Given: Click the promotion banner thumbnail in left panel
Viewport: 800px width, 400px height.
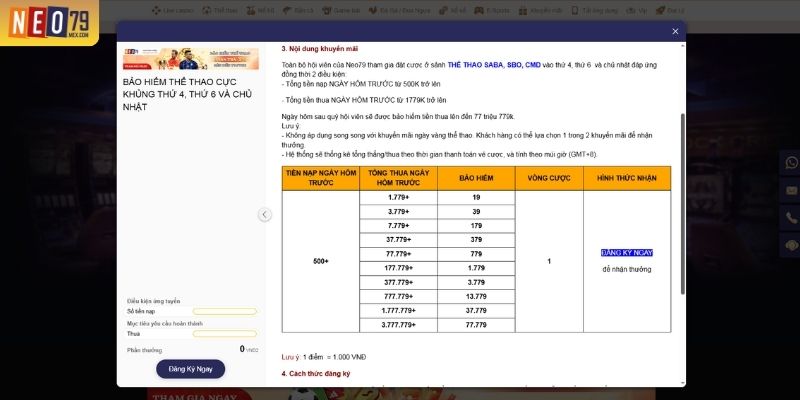Looking at the screenshot, I should tap(191, 59).
